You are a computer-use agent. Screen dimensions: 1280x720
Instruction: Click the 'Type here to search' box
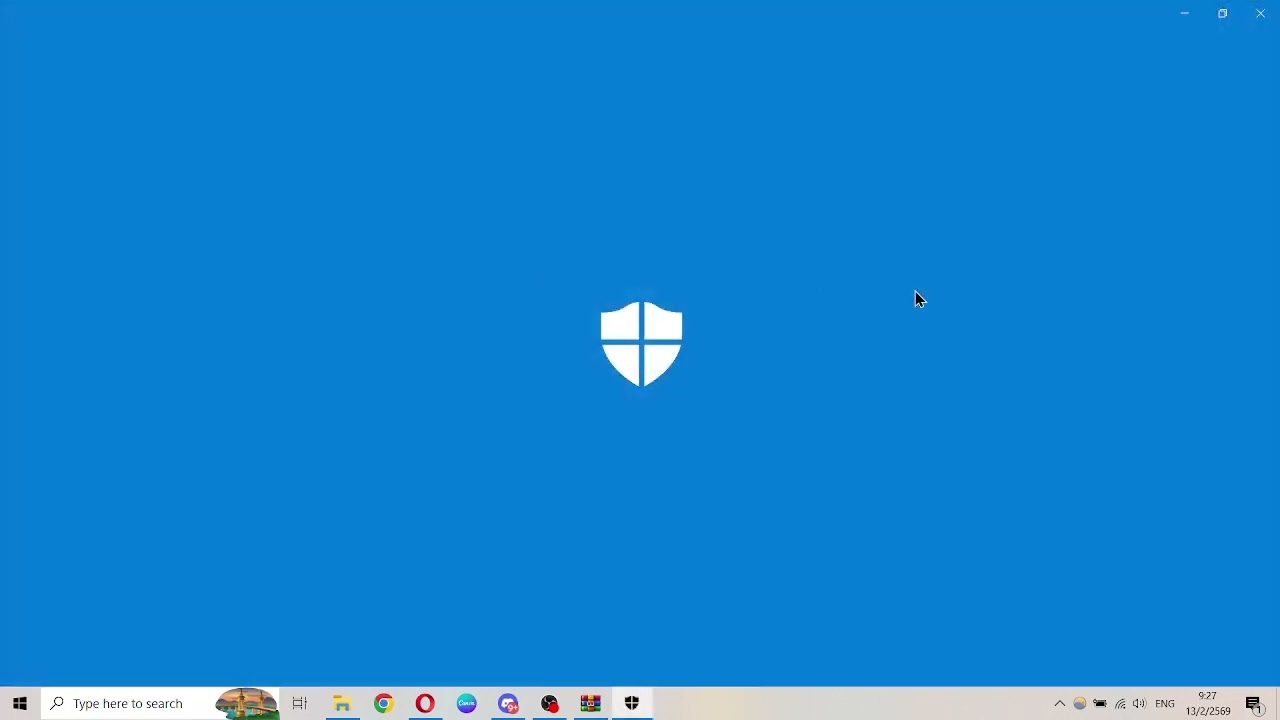pos(160,703)
